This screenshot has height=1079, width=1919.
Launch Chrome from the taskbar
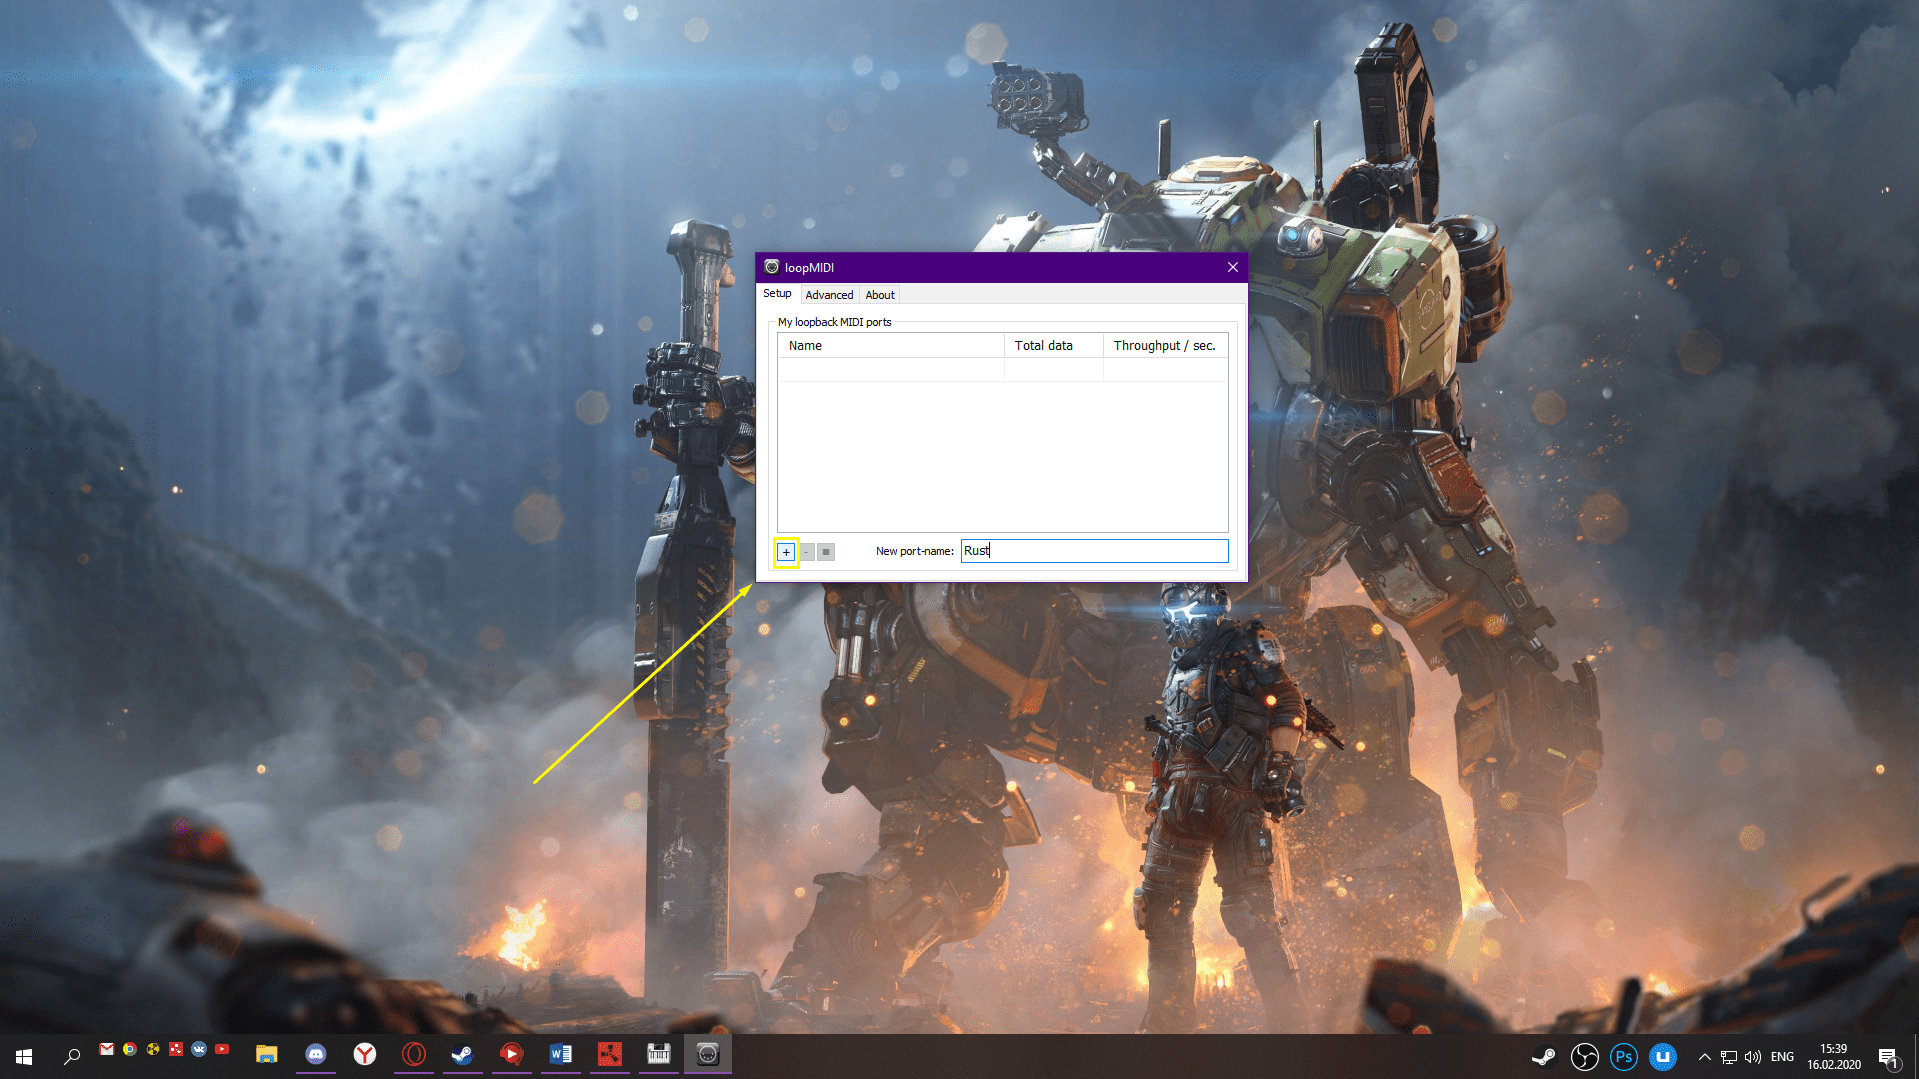click(x=130, y=1049)
